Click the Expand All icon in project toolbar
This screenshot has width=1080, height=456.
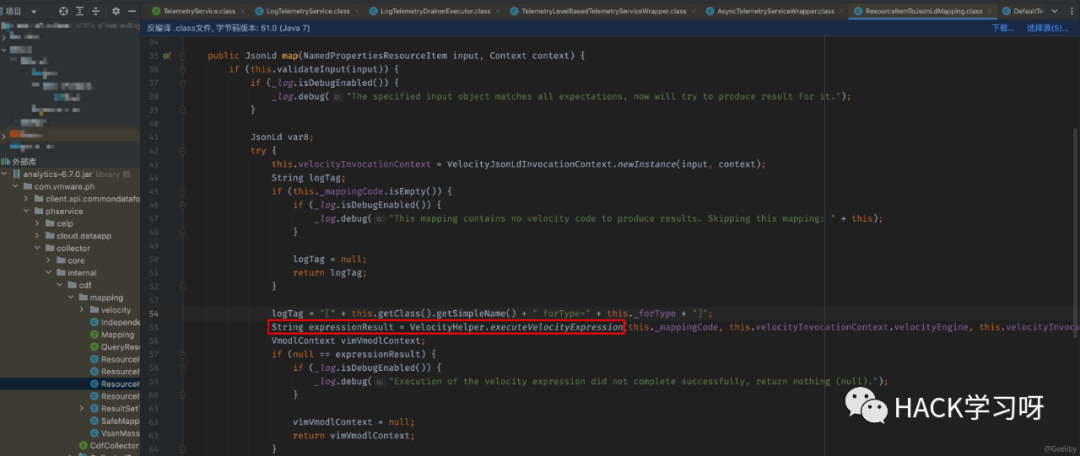(81, 11)
